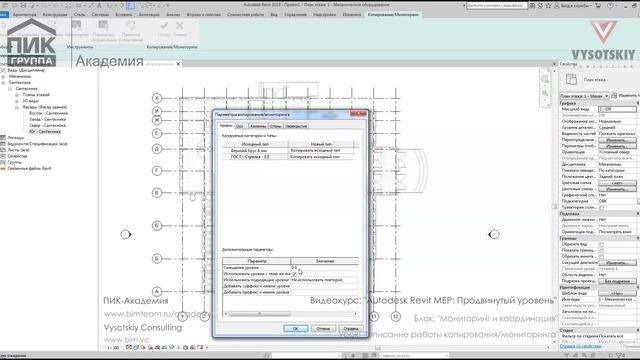Open the navigation wheel in view
The height and width of the screenshot is (360, 640).
coord(545,80)
